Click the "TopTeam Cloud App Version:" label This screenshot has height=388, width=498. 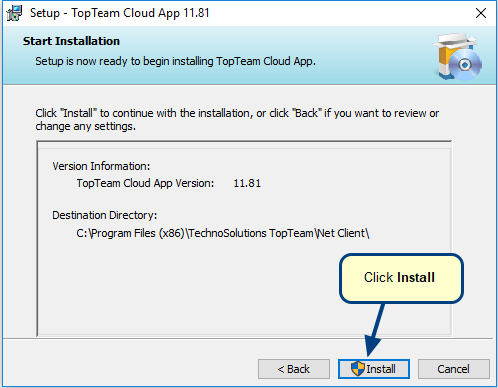coord(145,183)
